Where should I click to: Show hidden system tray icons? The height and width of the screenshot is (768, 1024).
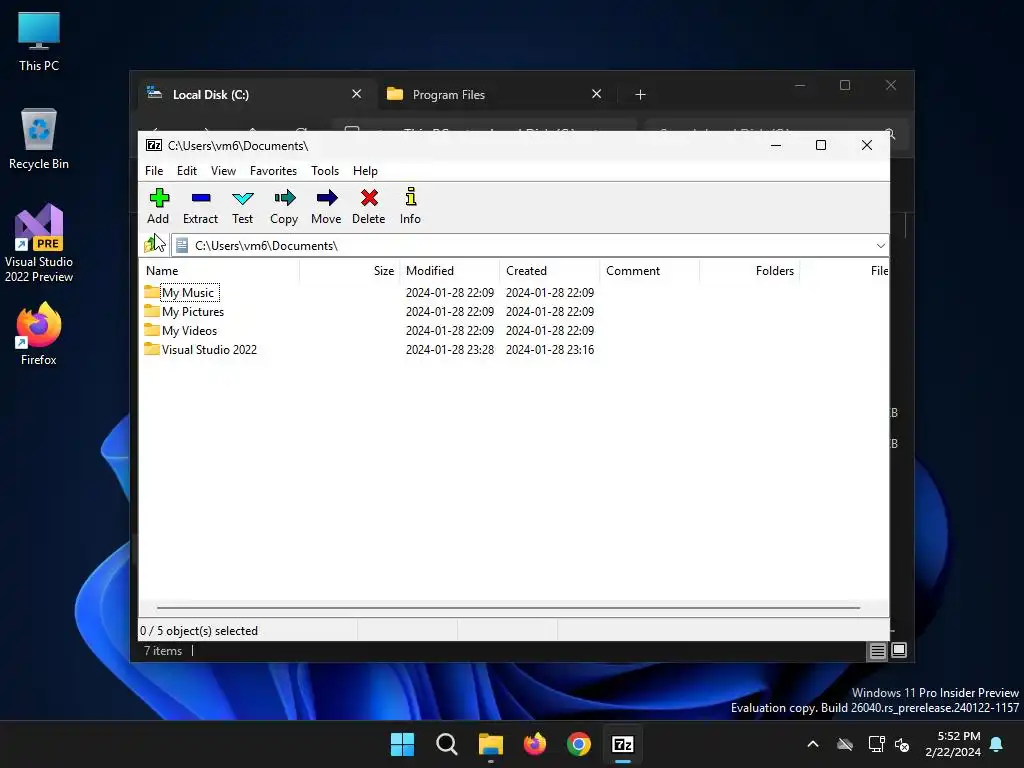pyautogui.click(x=813, y=744)
